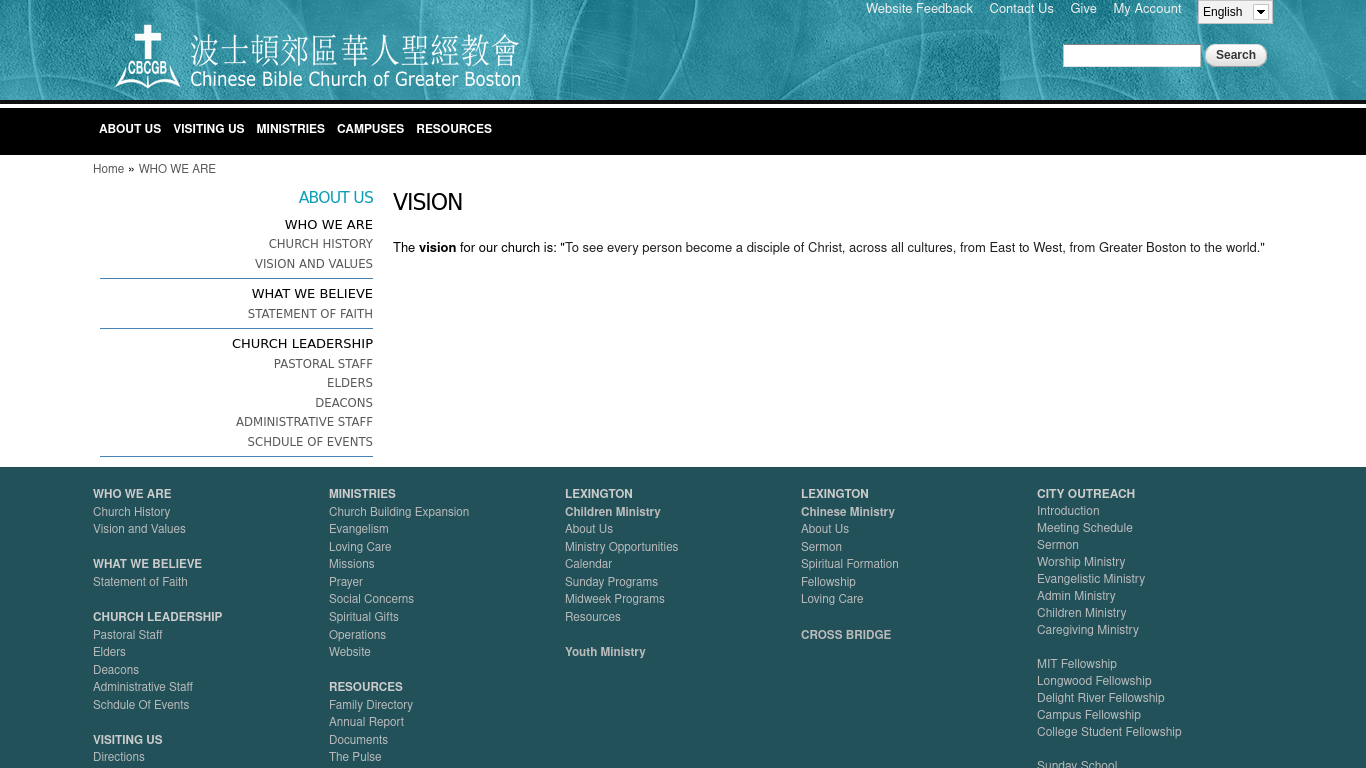Open Caregiving Ministry link

point(1088,630)
